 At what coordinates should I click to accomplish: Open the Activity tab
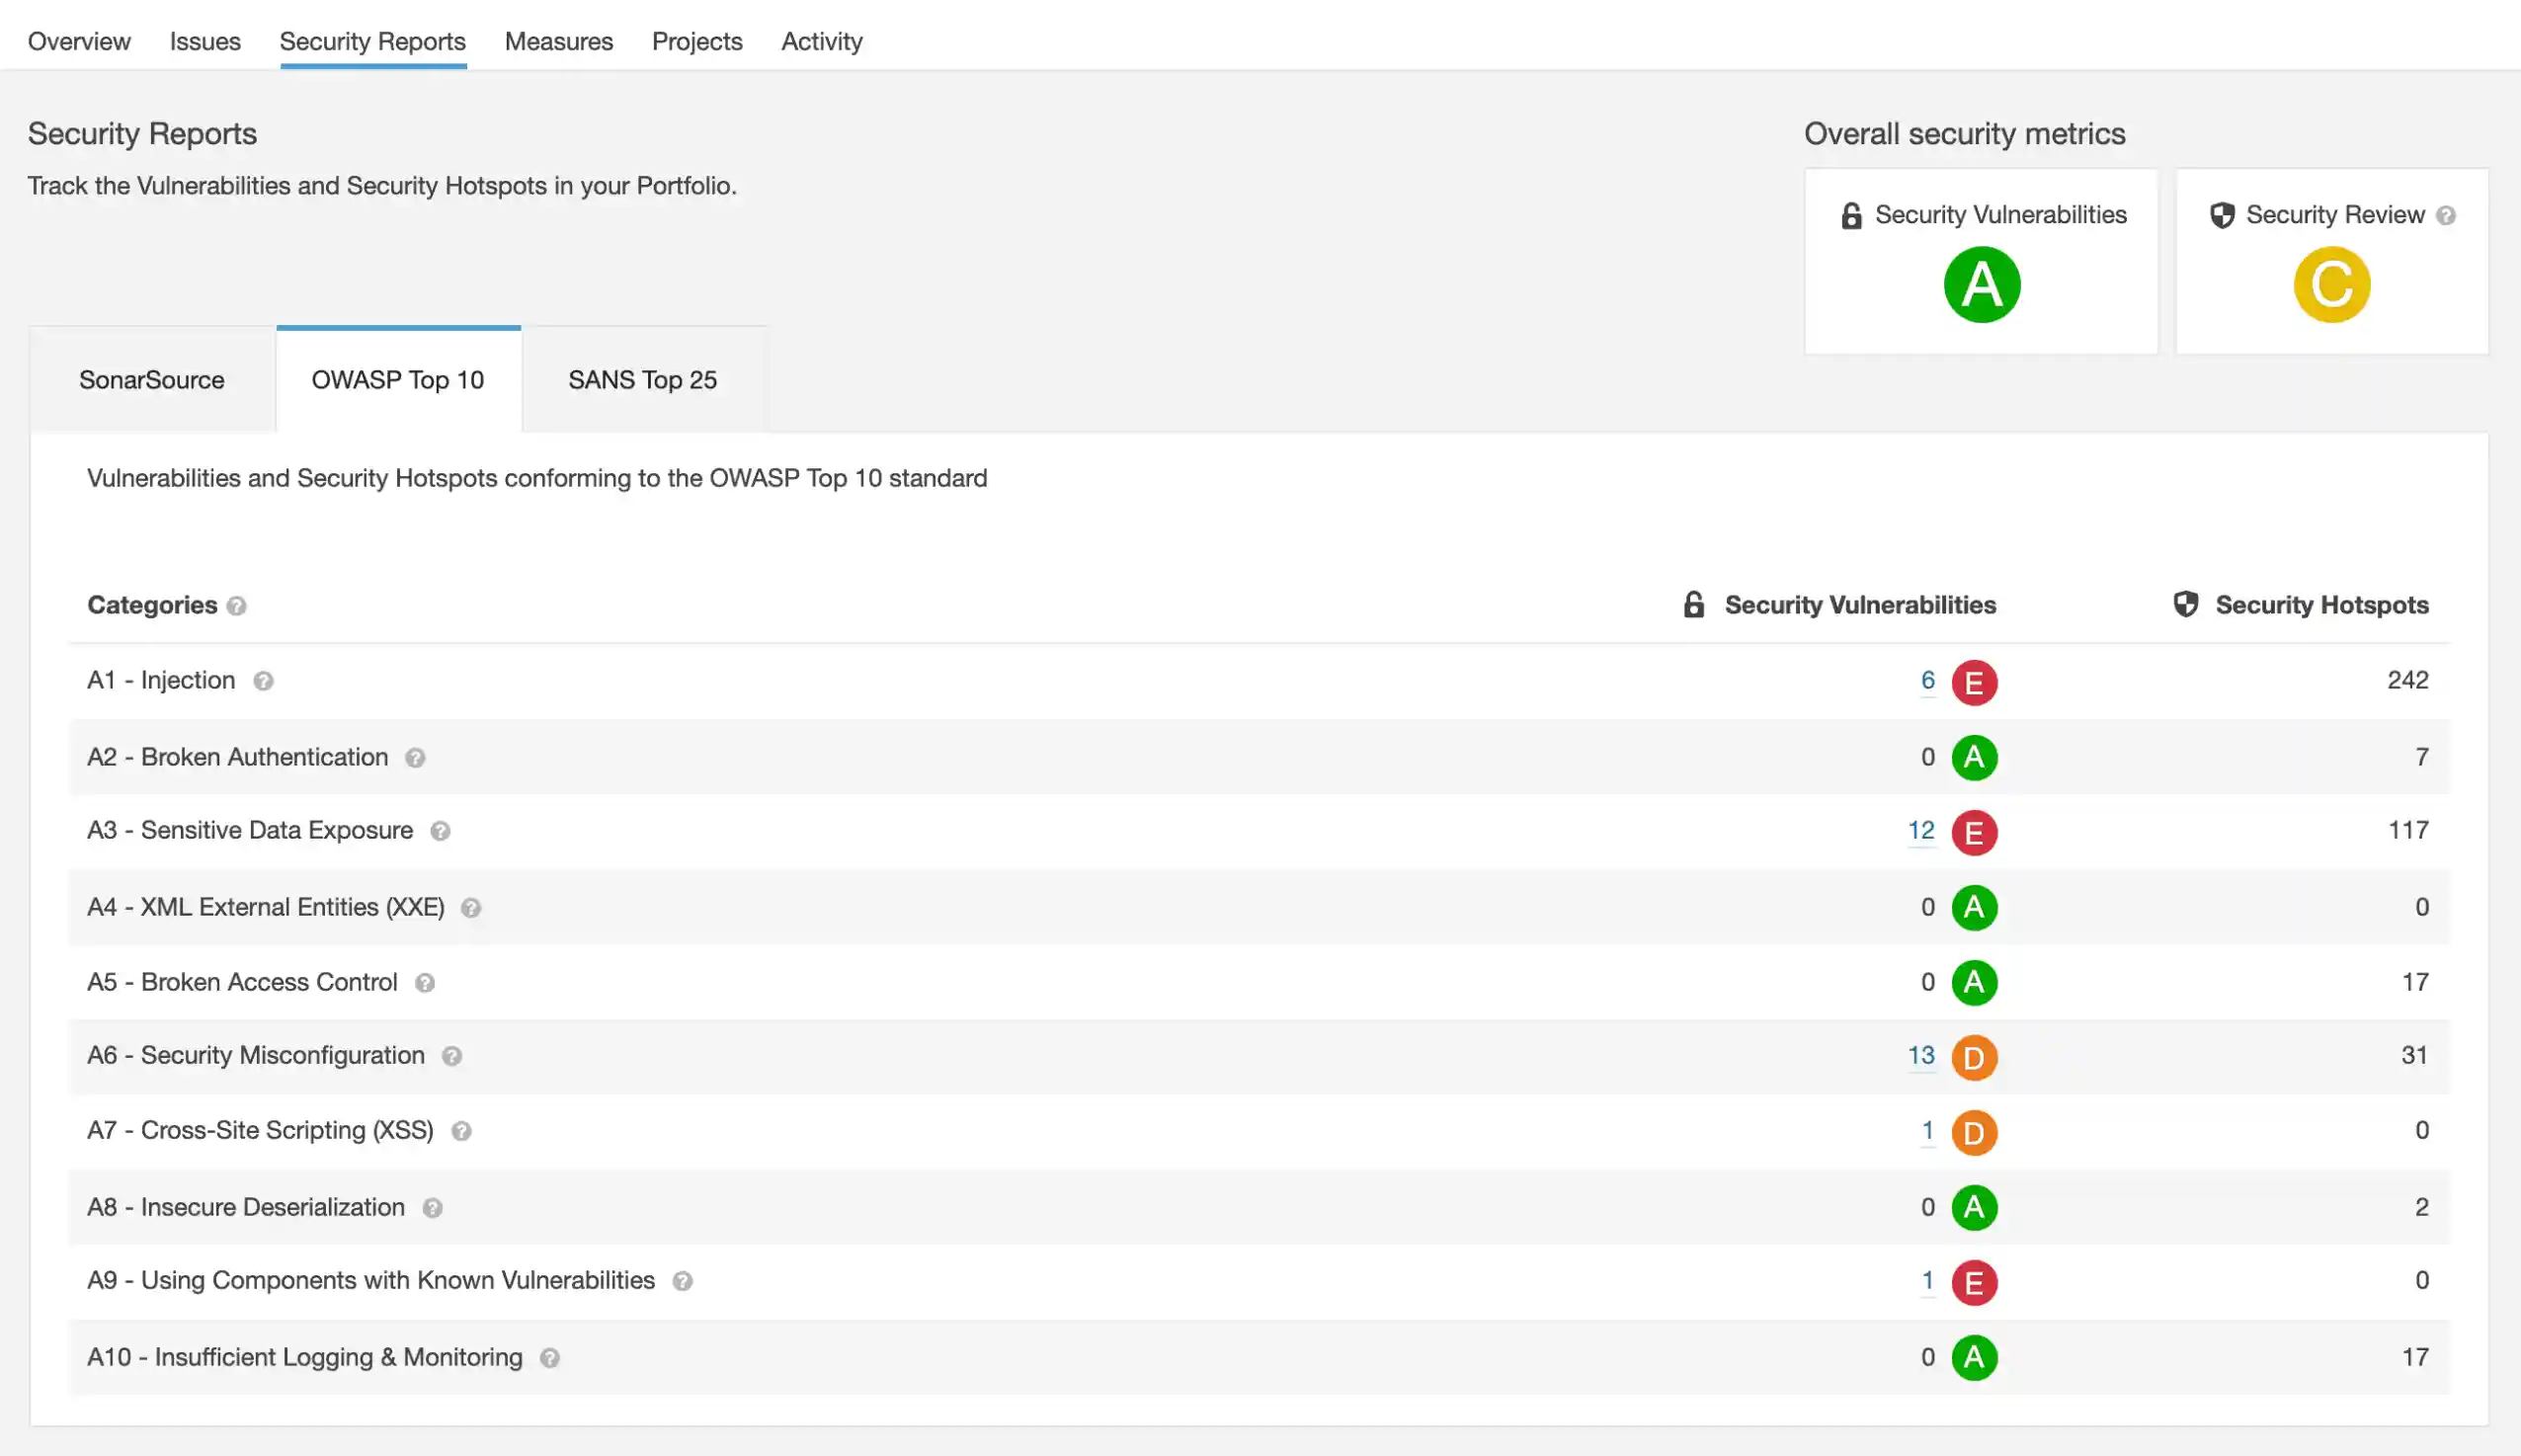[x=821, y=41]
